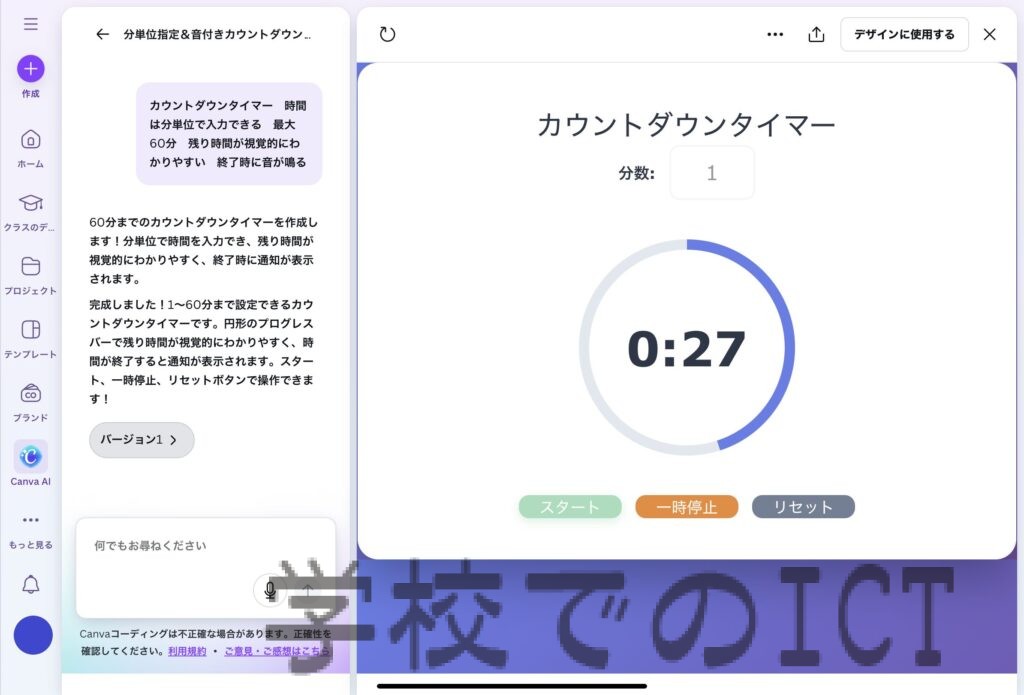Click the purple plus 作成 button

30,69
